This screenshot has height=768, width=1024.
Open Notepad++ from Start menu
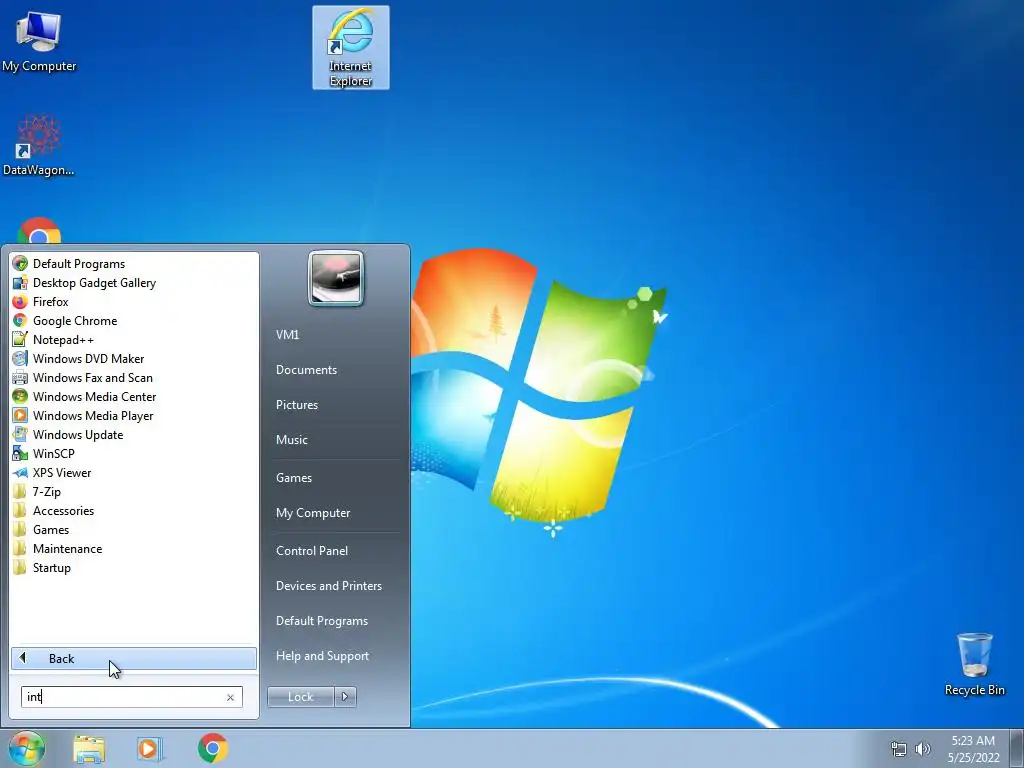[x=134, y=340]
